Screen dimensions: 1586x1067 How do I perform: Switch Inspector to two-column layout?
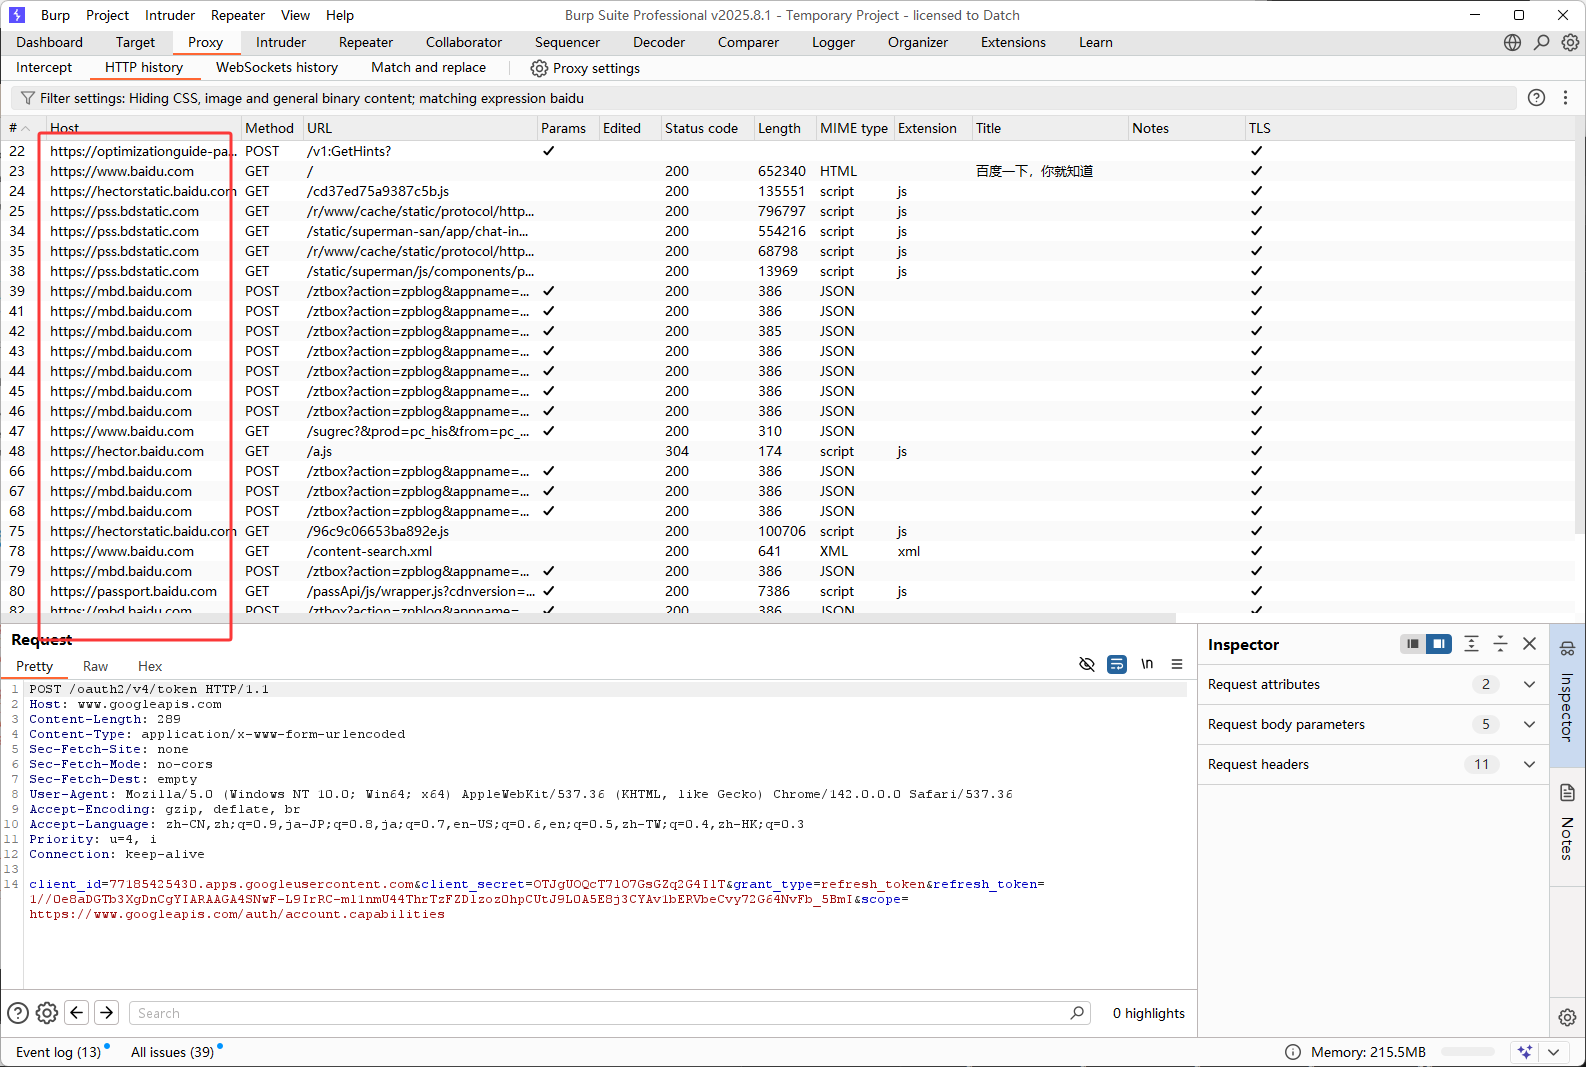[x=1439, y=644]
